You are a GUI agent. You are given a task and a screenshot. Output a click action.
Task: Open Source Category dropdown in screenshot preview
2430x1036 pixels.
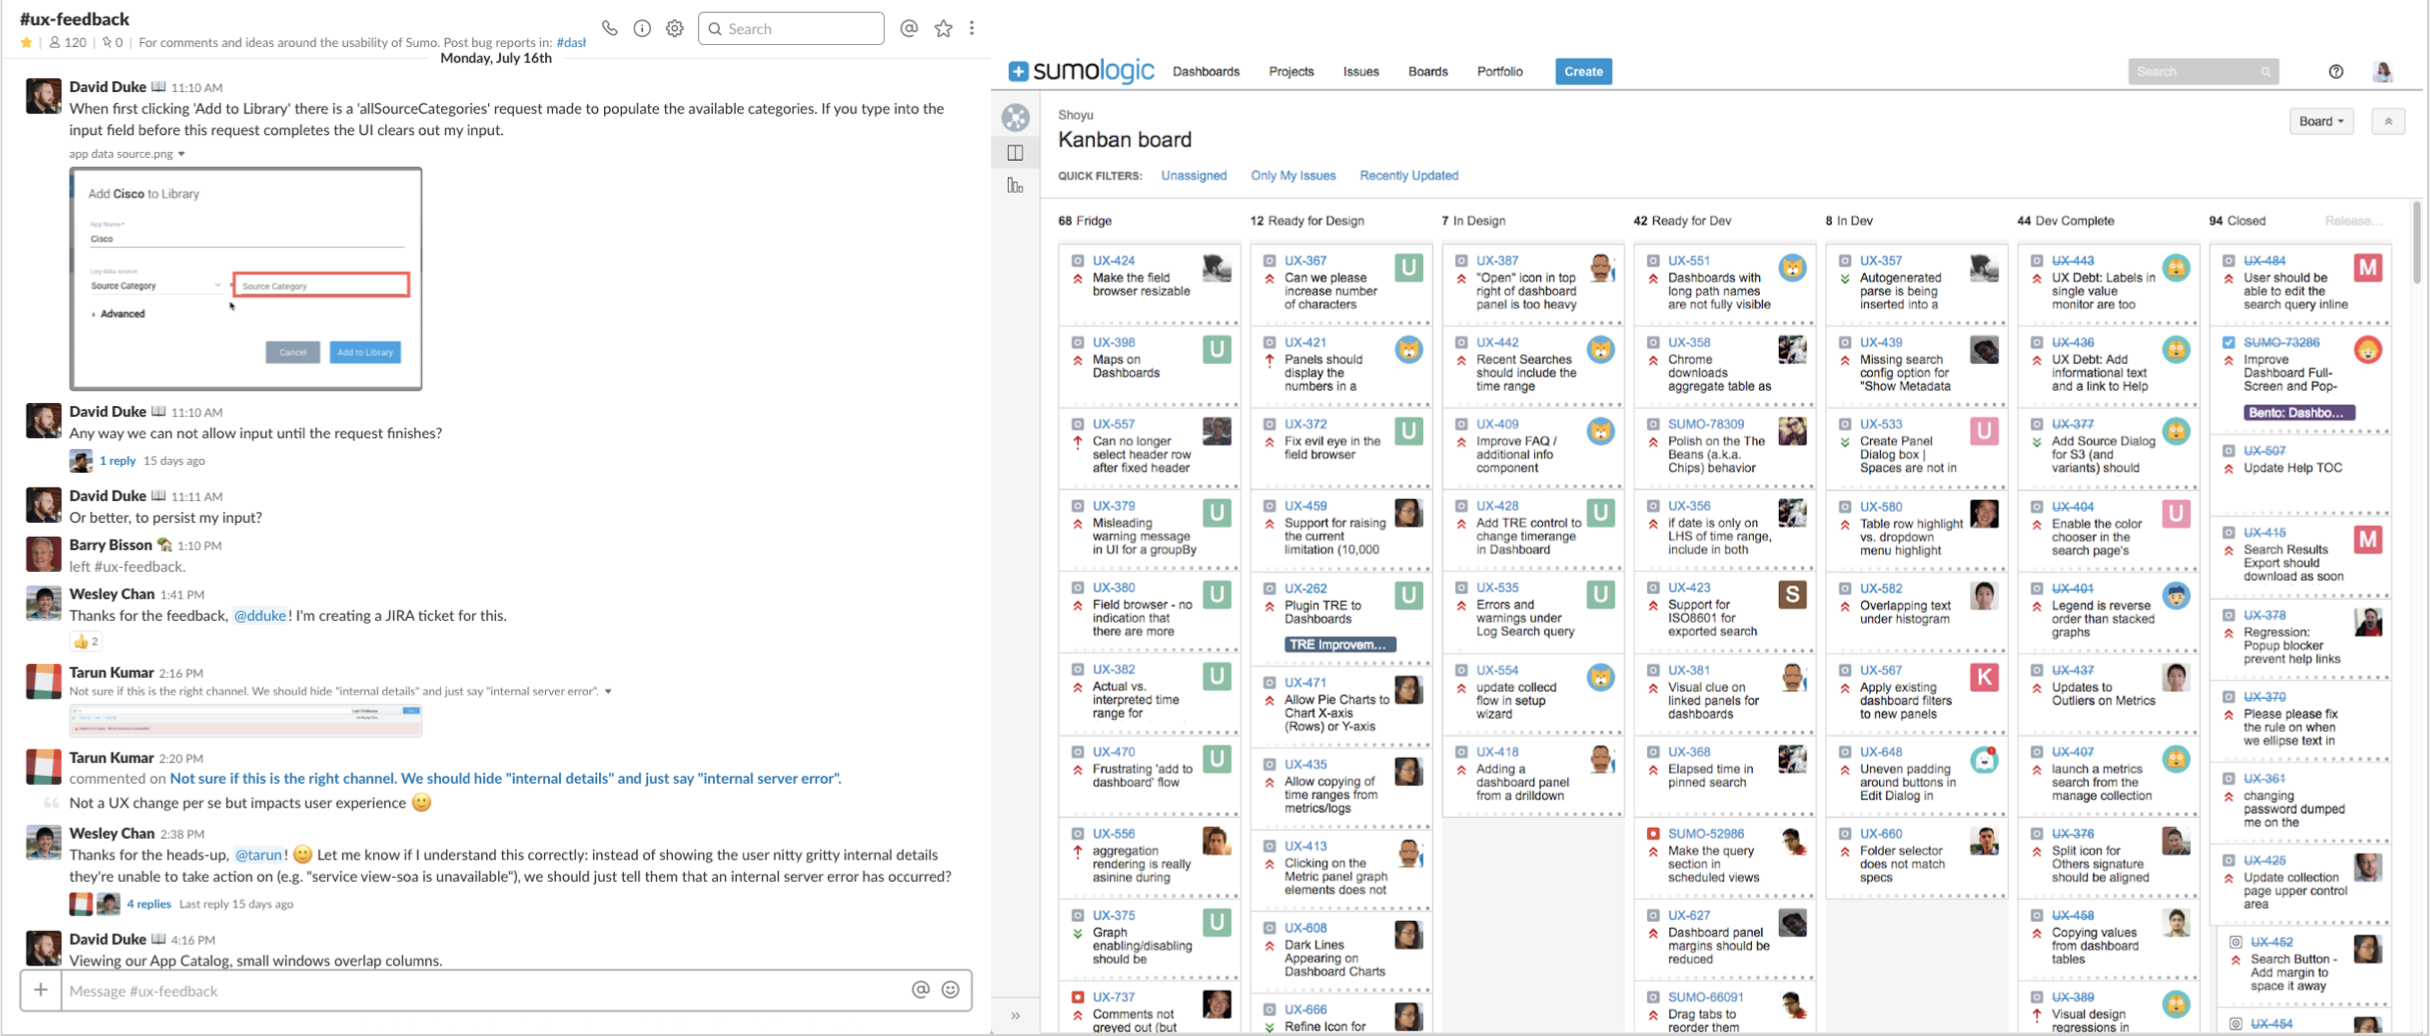[156, 286]
